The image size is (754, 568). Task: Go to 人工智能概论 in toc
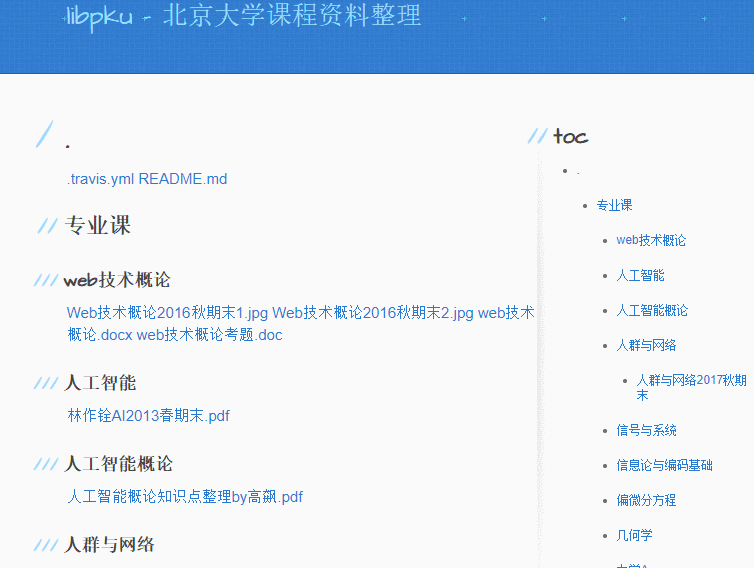coord(652,310)
